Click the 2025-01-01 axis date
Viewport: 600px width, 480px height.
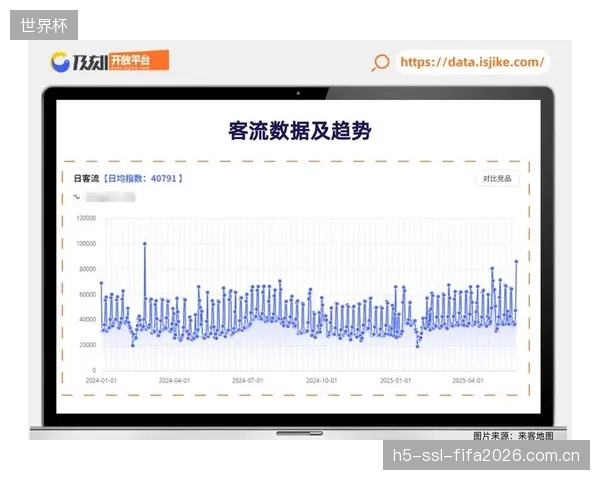396,380
